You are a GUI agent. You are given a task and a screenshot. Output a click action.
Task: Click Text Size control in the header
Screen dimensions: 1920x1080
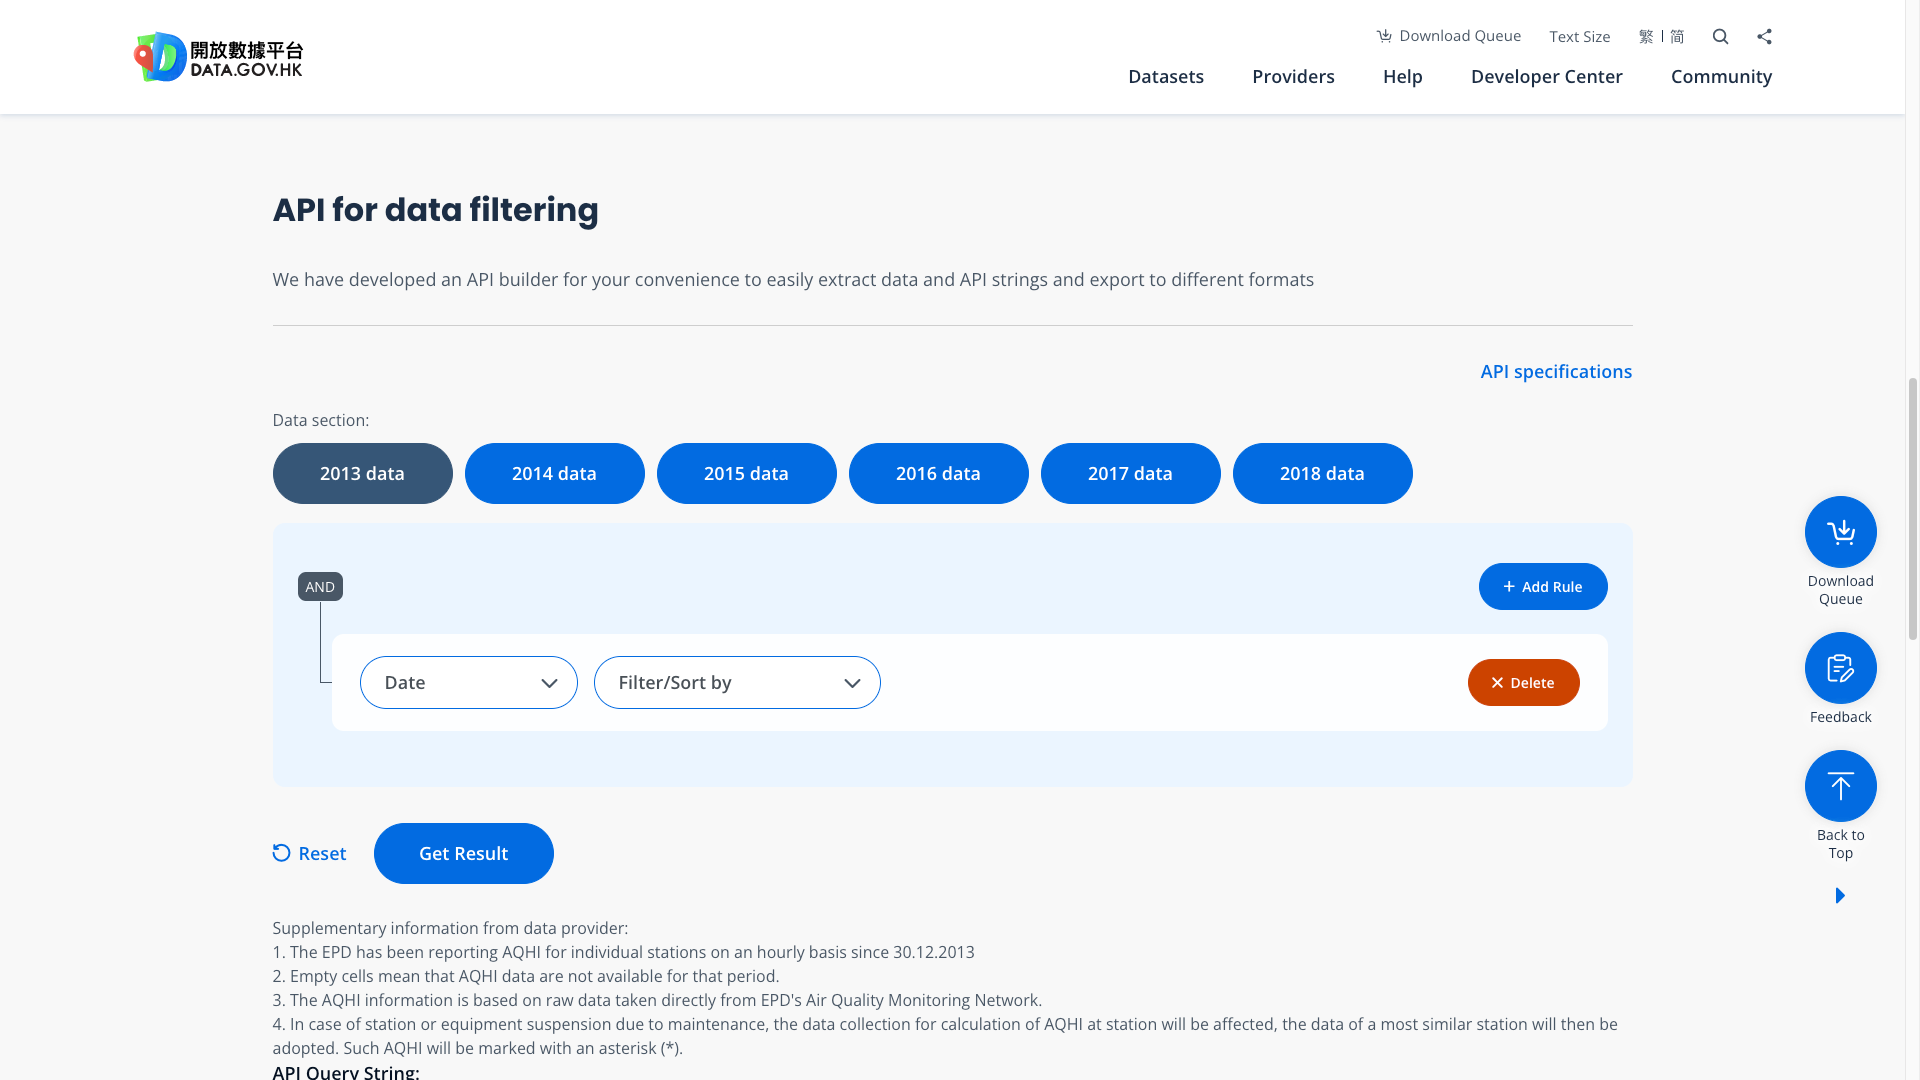tap(1579, 36)
